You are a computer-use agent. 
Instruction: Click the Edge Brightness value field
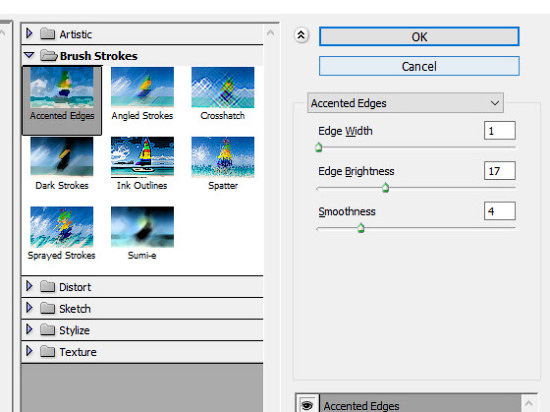click(499, 171)
